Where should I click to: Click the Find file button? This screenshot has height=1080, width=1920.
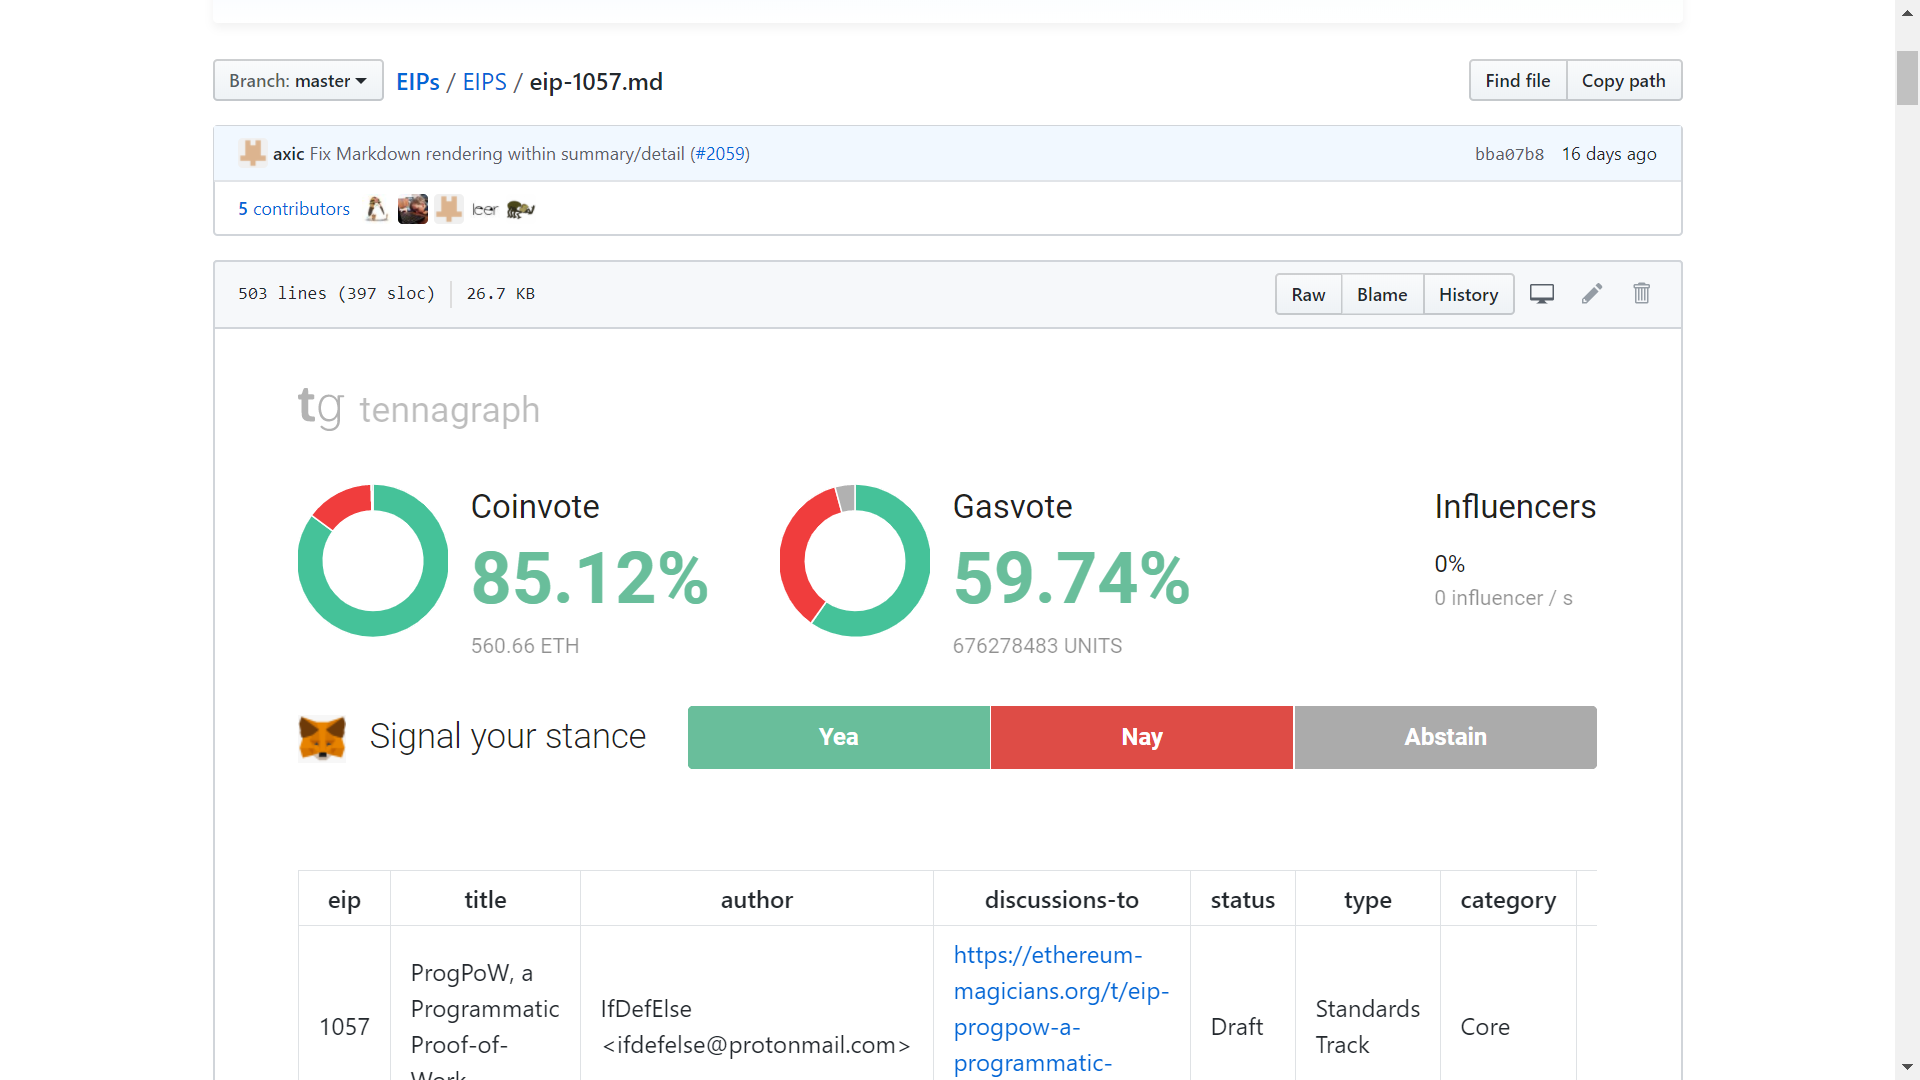pos(1517,81)
